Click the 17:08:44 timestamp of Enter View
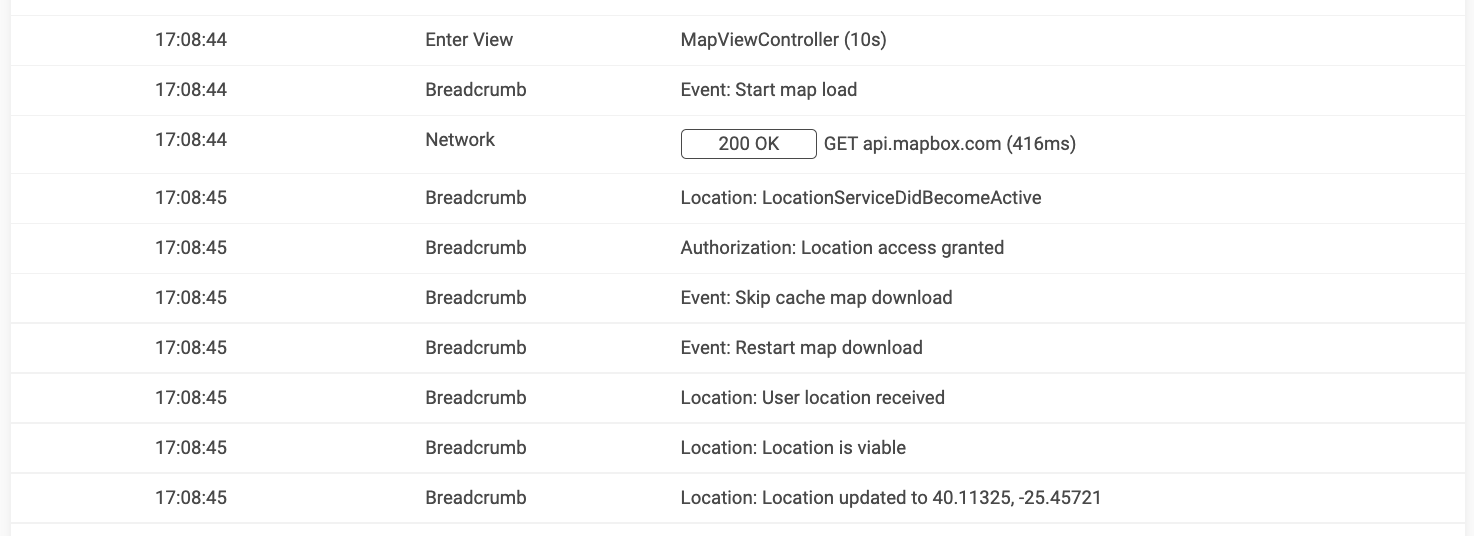This screenshot has width=1474, height=536. click(x=191, y=40)
